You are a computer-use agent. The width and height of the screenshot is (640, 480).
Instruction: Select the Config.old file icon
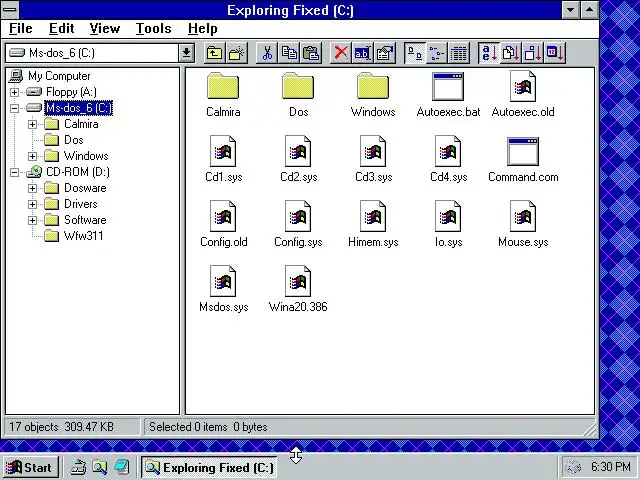[x=223, y=216]
